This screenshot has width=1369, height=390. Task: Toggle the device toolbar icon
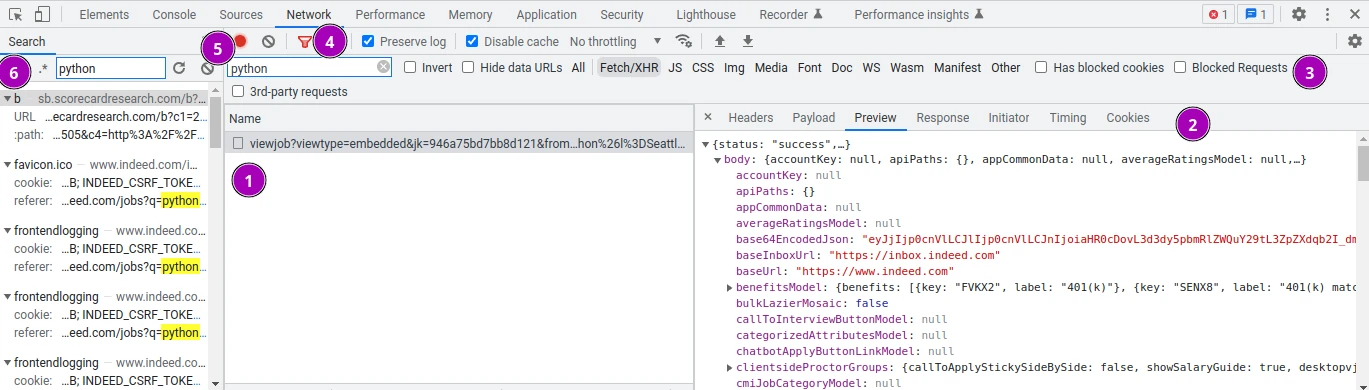42,15
